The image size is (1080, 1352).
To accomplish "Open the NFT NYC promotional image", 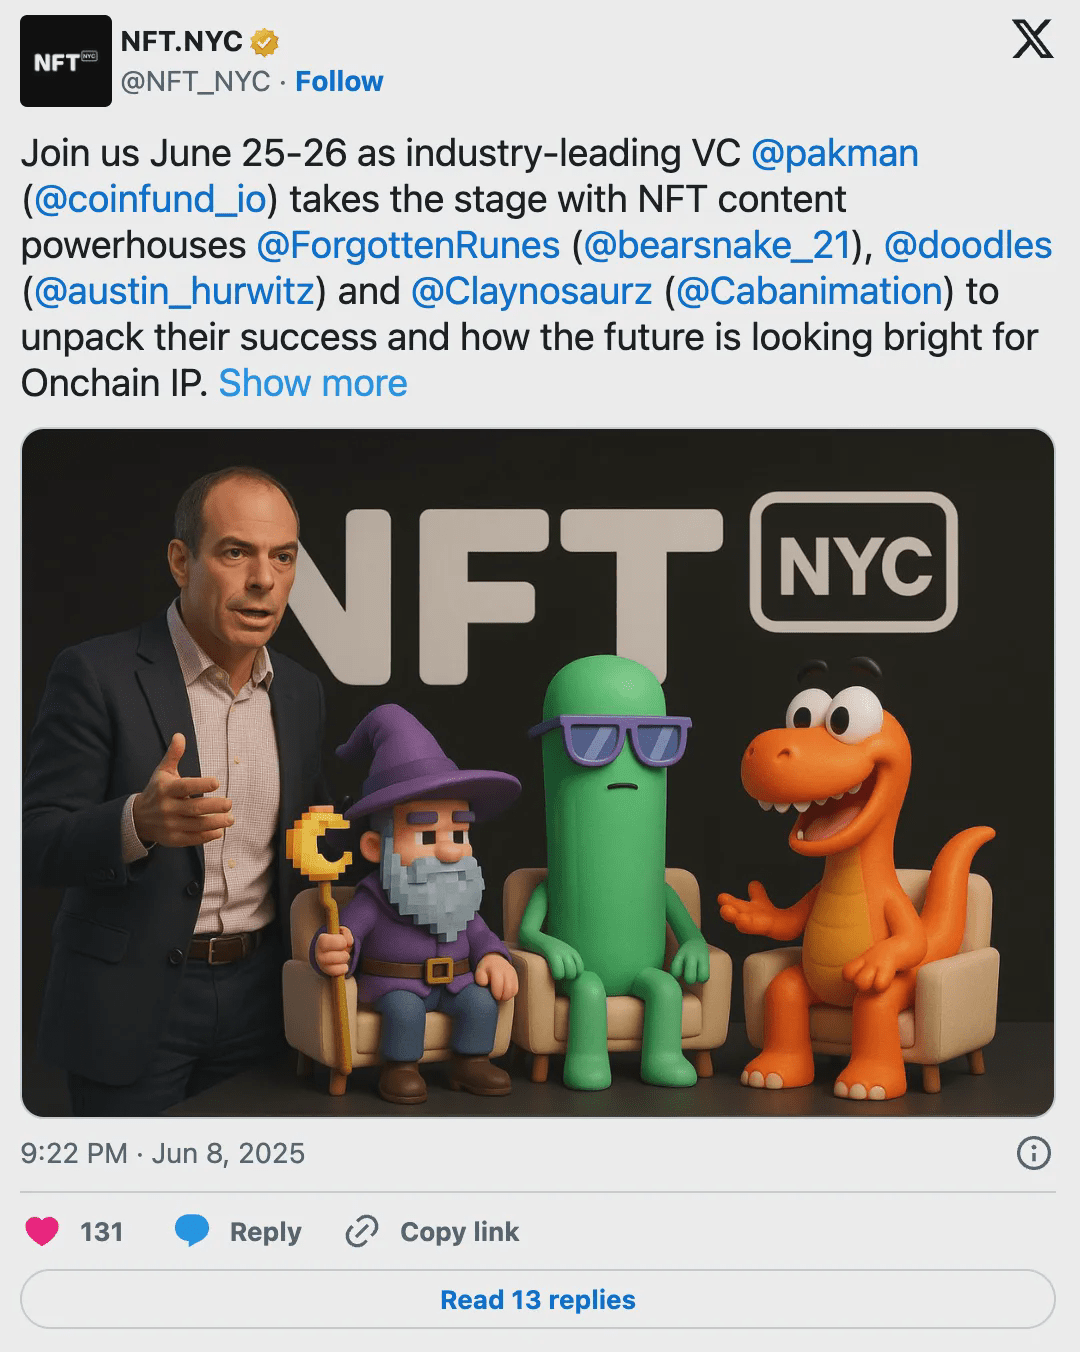I will click(538, 772).
